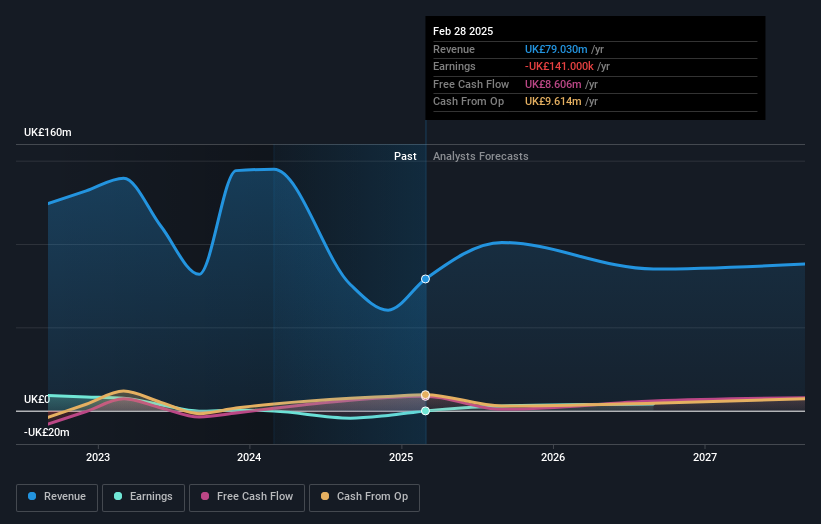Click the UK£160m y-axis label

click(48, 132)
